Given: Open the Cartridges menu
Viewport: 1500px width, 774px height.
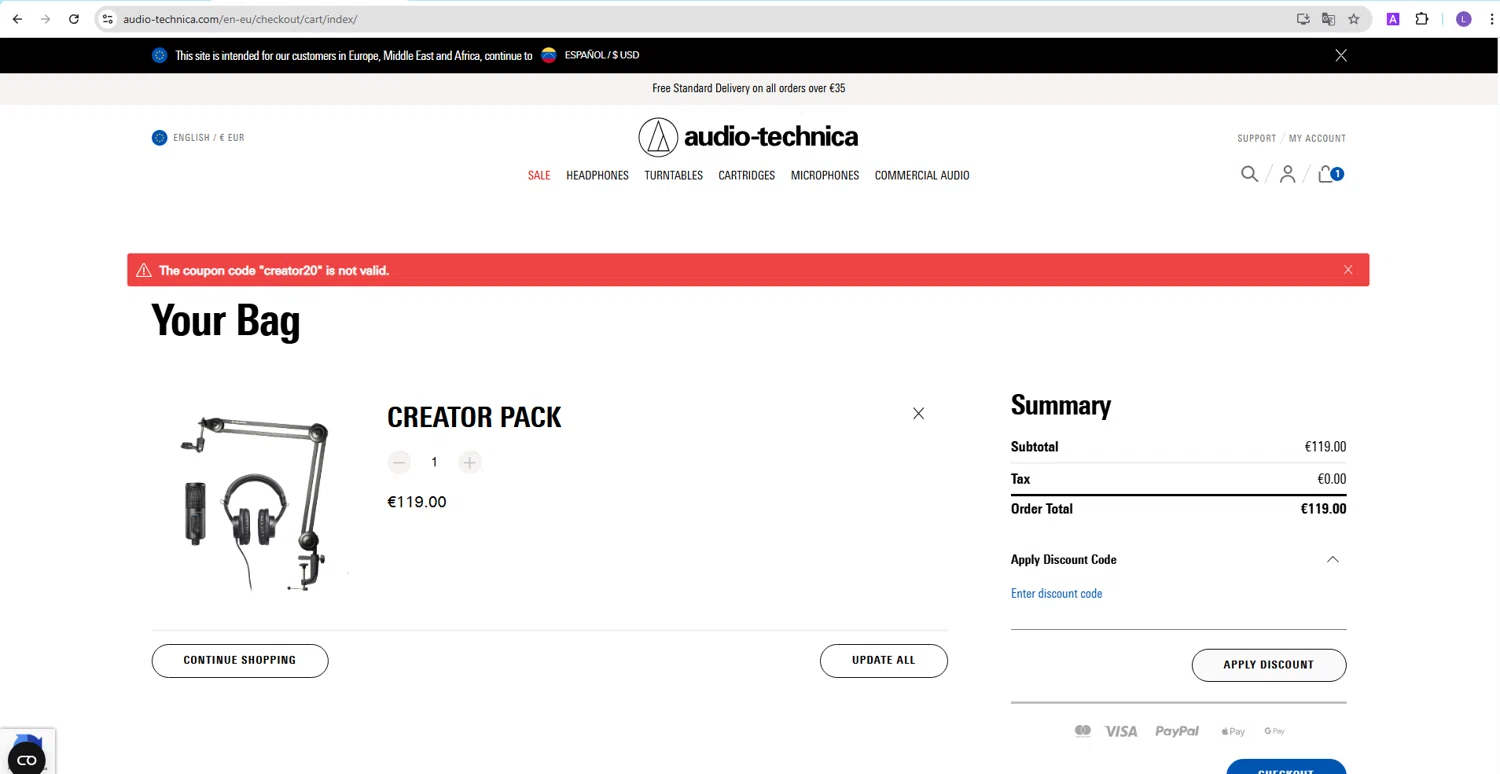Looking at the screenshot, I should pos(746,175).
